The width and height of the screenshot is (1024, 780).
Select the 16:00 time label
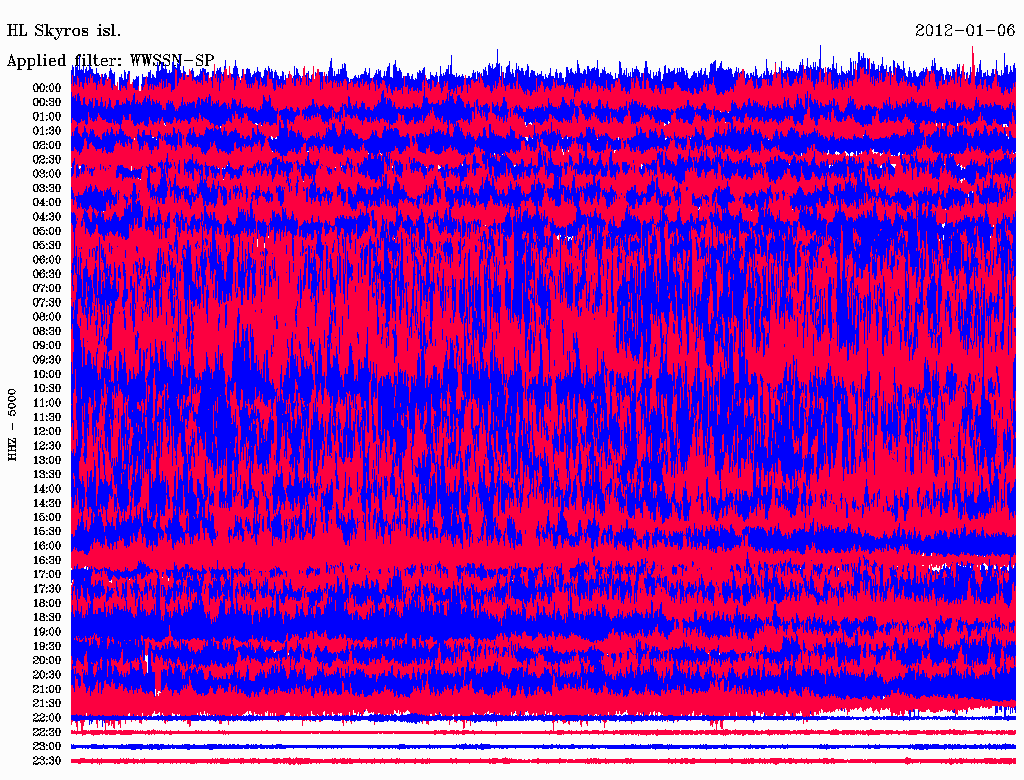[47, 546]
